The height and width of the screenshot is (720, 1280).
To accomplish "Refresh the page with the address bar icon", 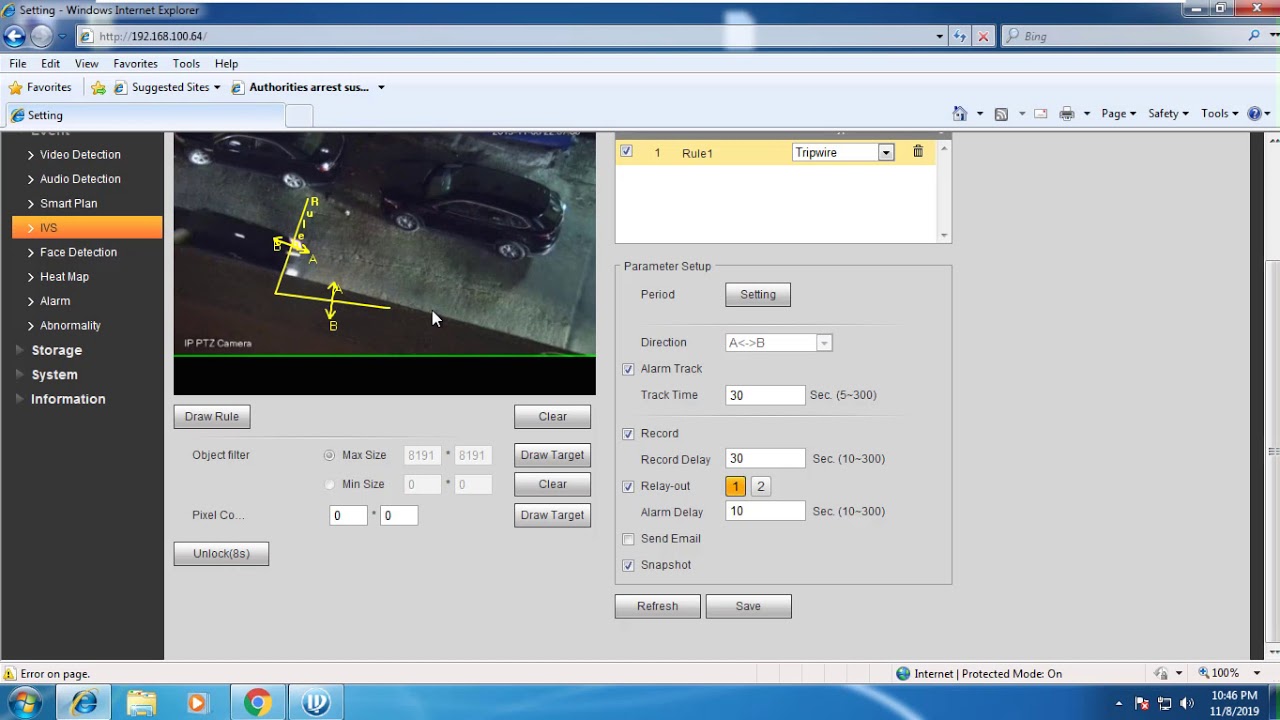I will pos(960,36).
